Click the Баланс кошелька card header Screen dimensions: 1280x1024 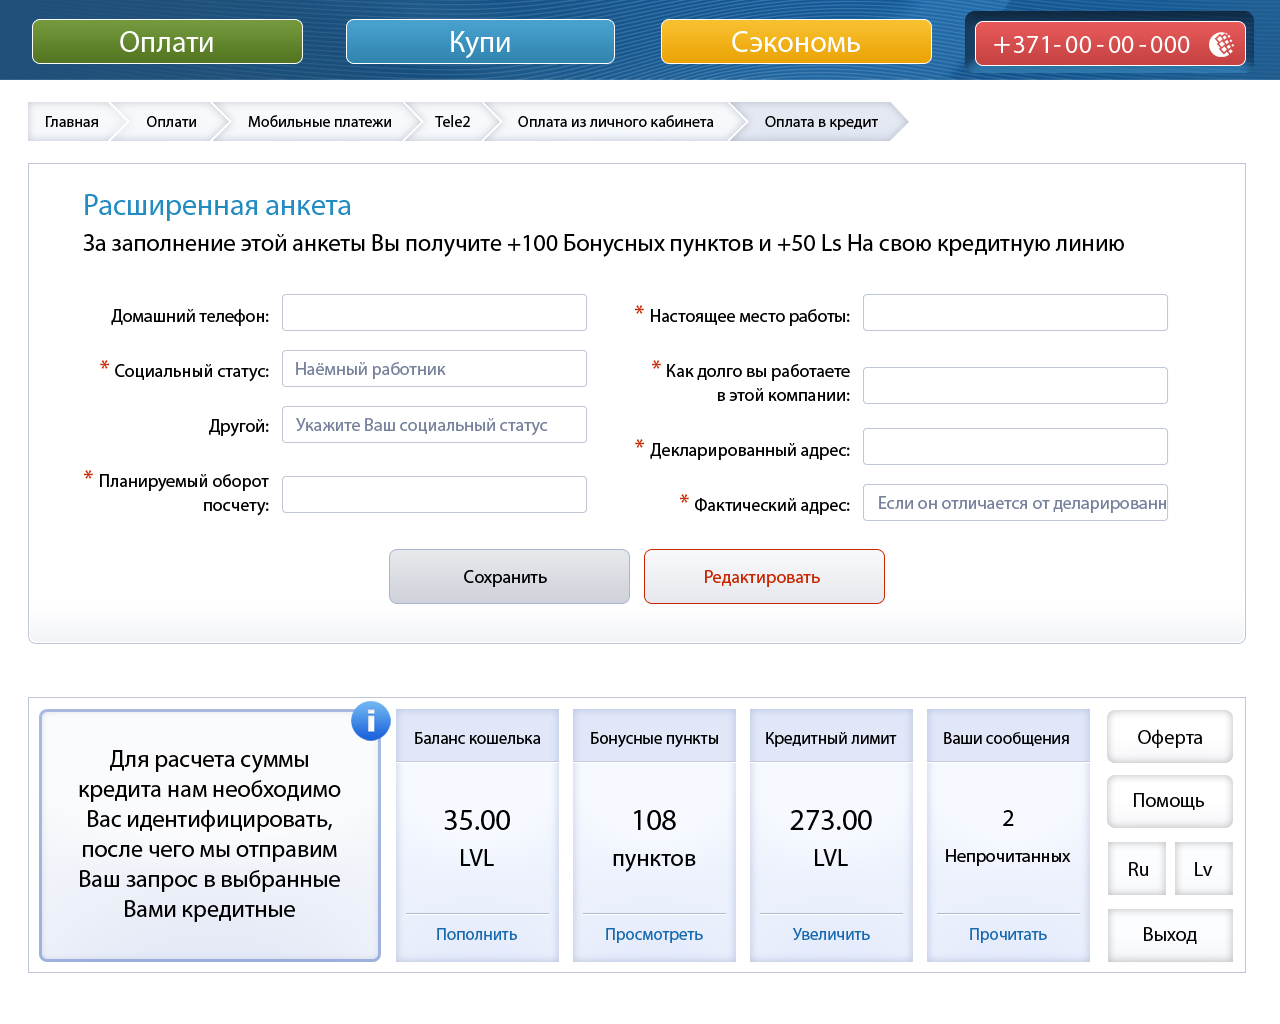coord(477,738)
